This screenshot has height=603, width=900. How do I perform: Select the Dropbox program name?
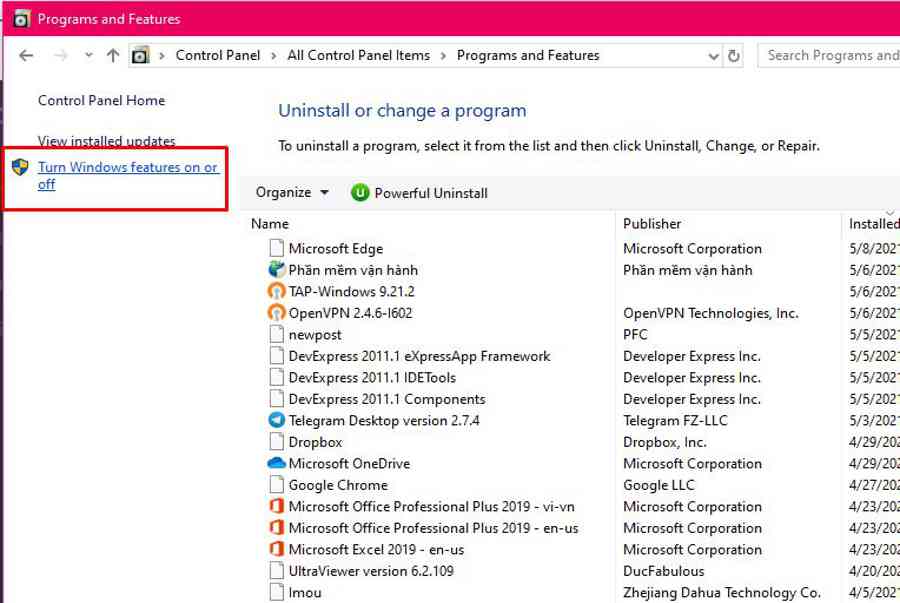(x=315, y=442)
